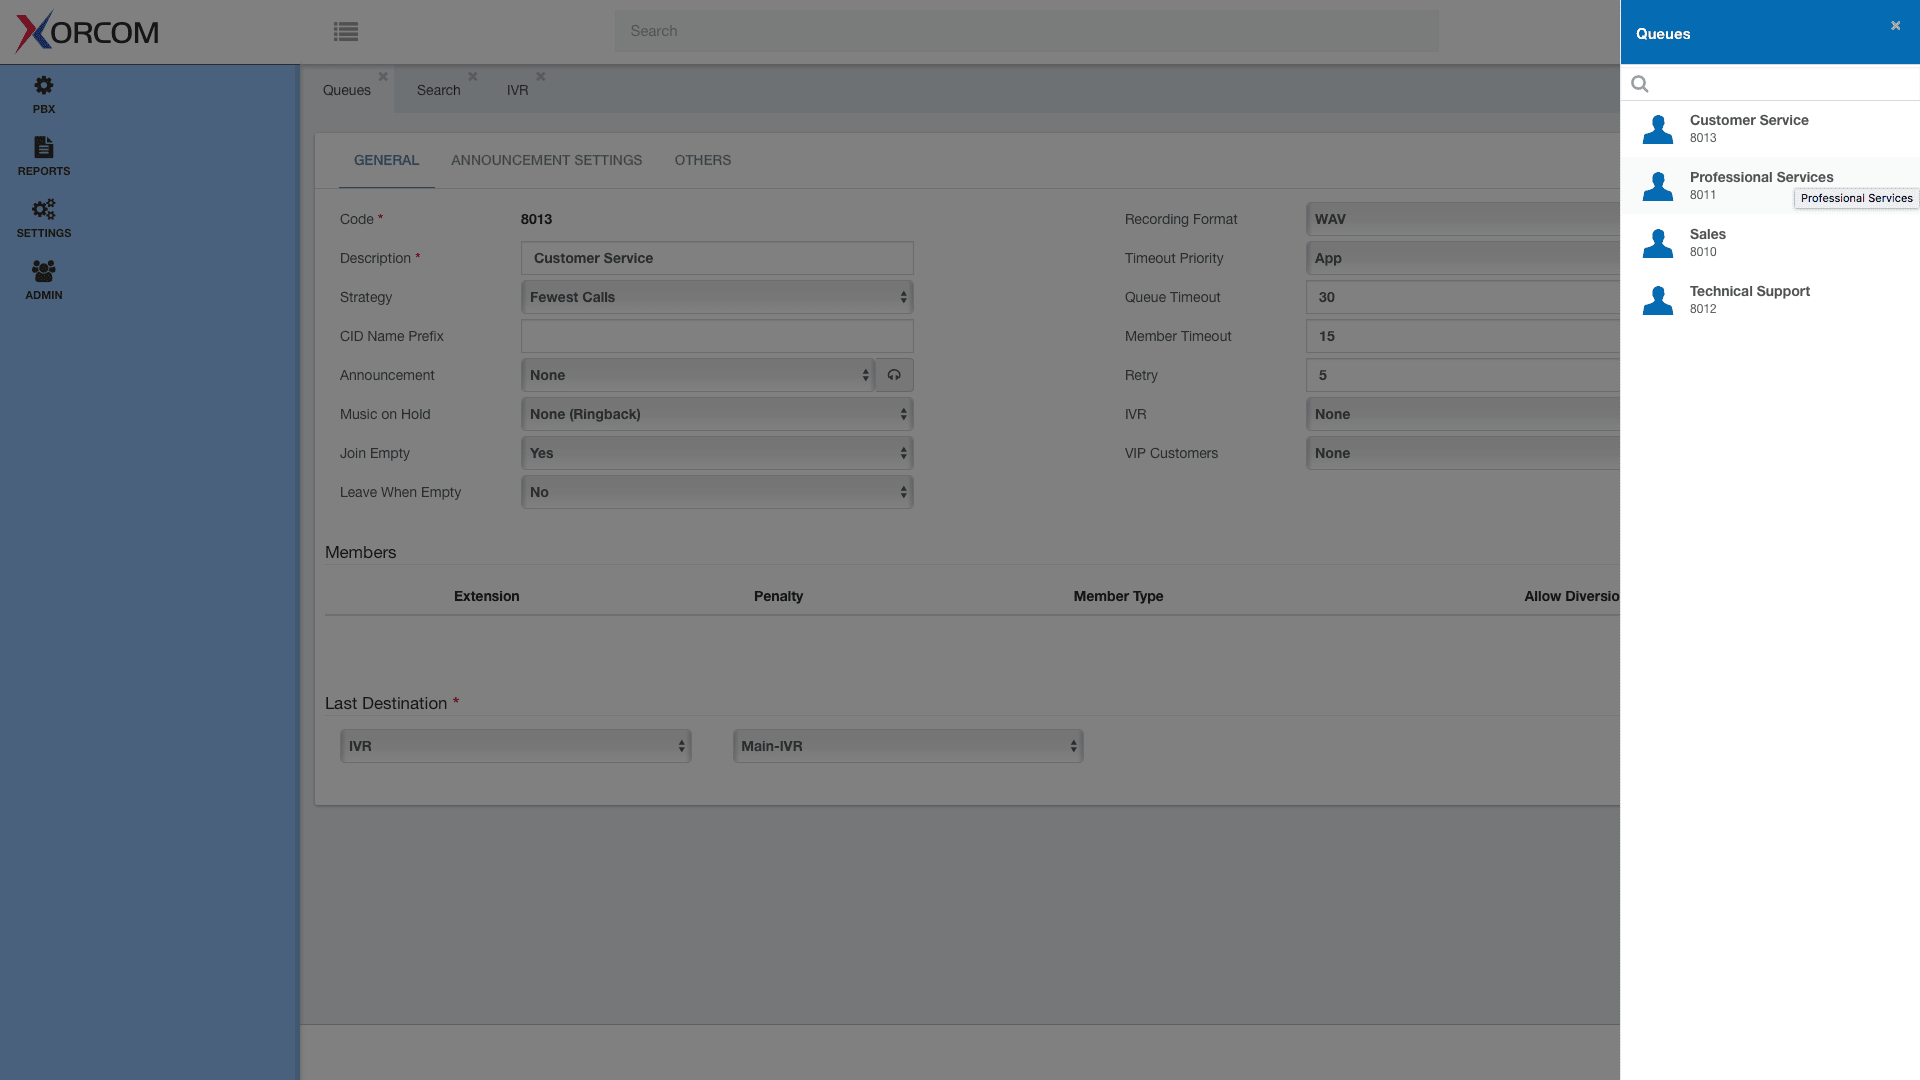Play the announcement with headphone icon
Screen dimensions: 1920x1080
(x=894, y=375)
